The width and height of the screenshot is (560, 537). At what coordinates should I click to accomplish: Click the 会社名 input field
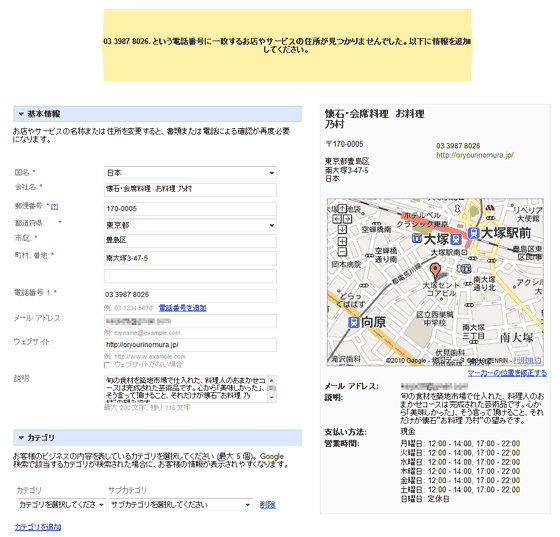point(190,189)
